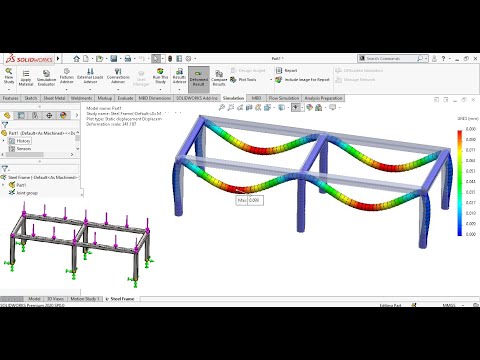
Task: Expand External Loads Advisor dropdown arrow
Action: click(90, 90)
